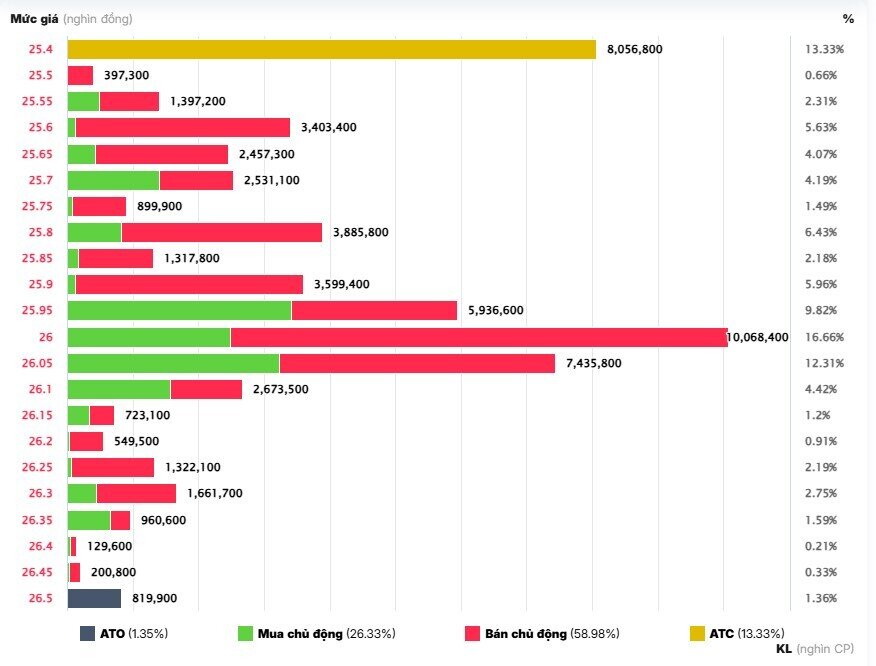Click the green buy segment at price 26
Screen dimensions: 876x666
click(x=148, y=337)
